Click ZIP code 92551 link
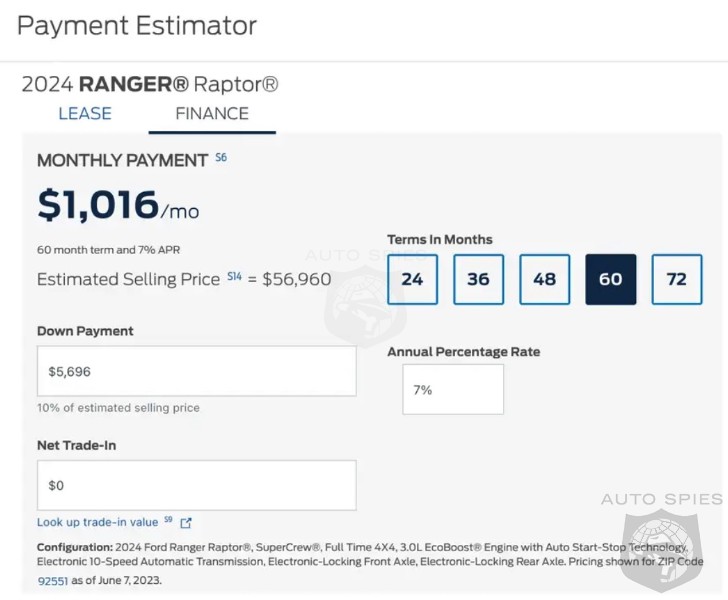This screenshot has width=728, height=600. tap(52, 581)
